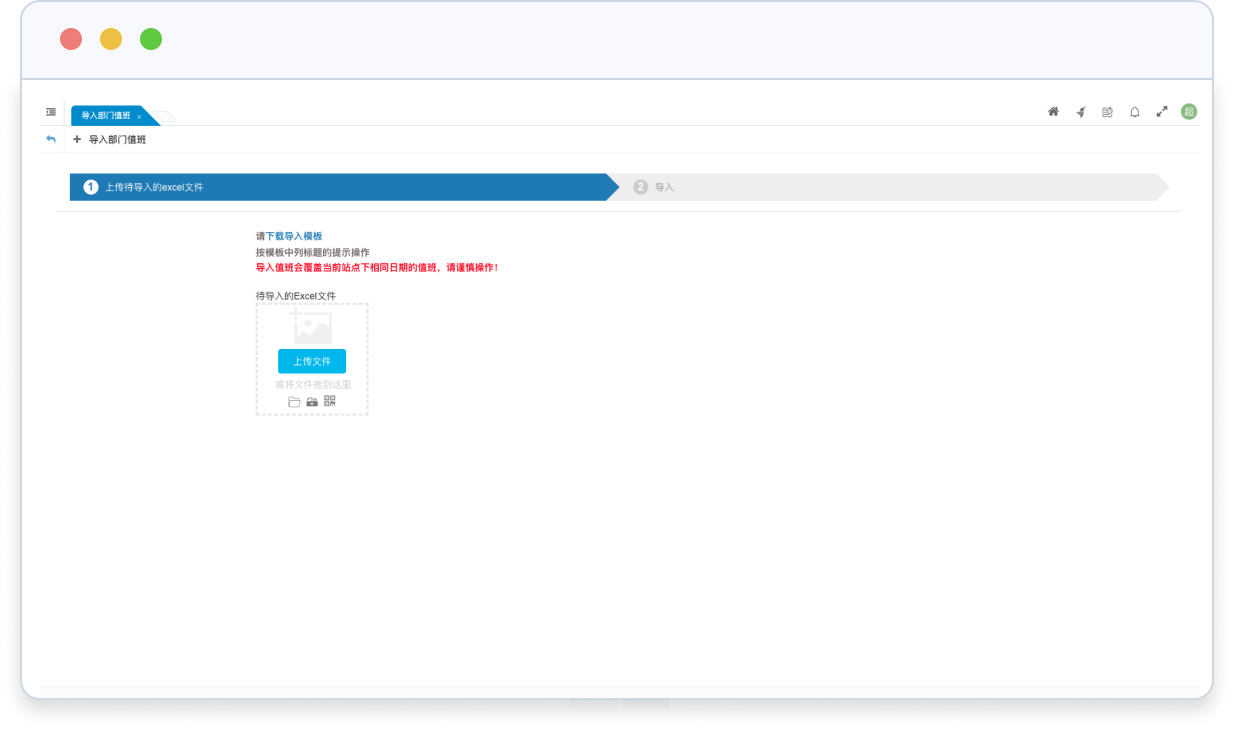Click the blue back arrow icon

click(x=51, y=140)
